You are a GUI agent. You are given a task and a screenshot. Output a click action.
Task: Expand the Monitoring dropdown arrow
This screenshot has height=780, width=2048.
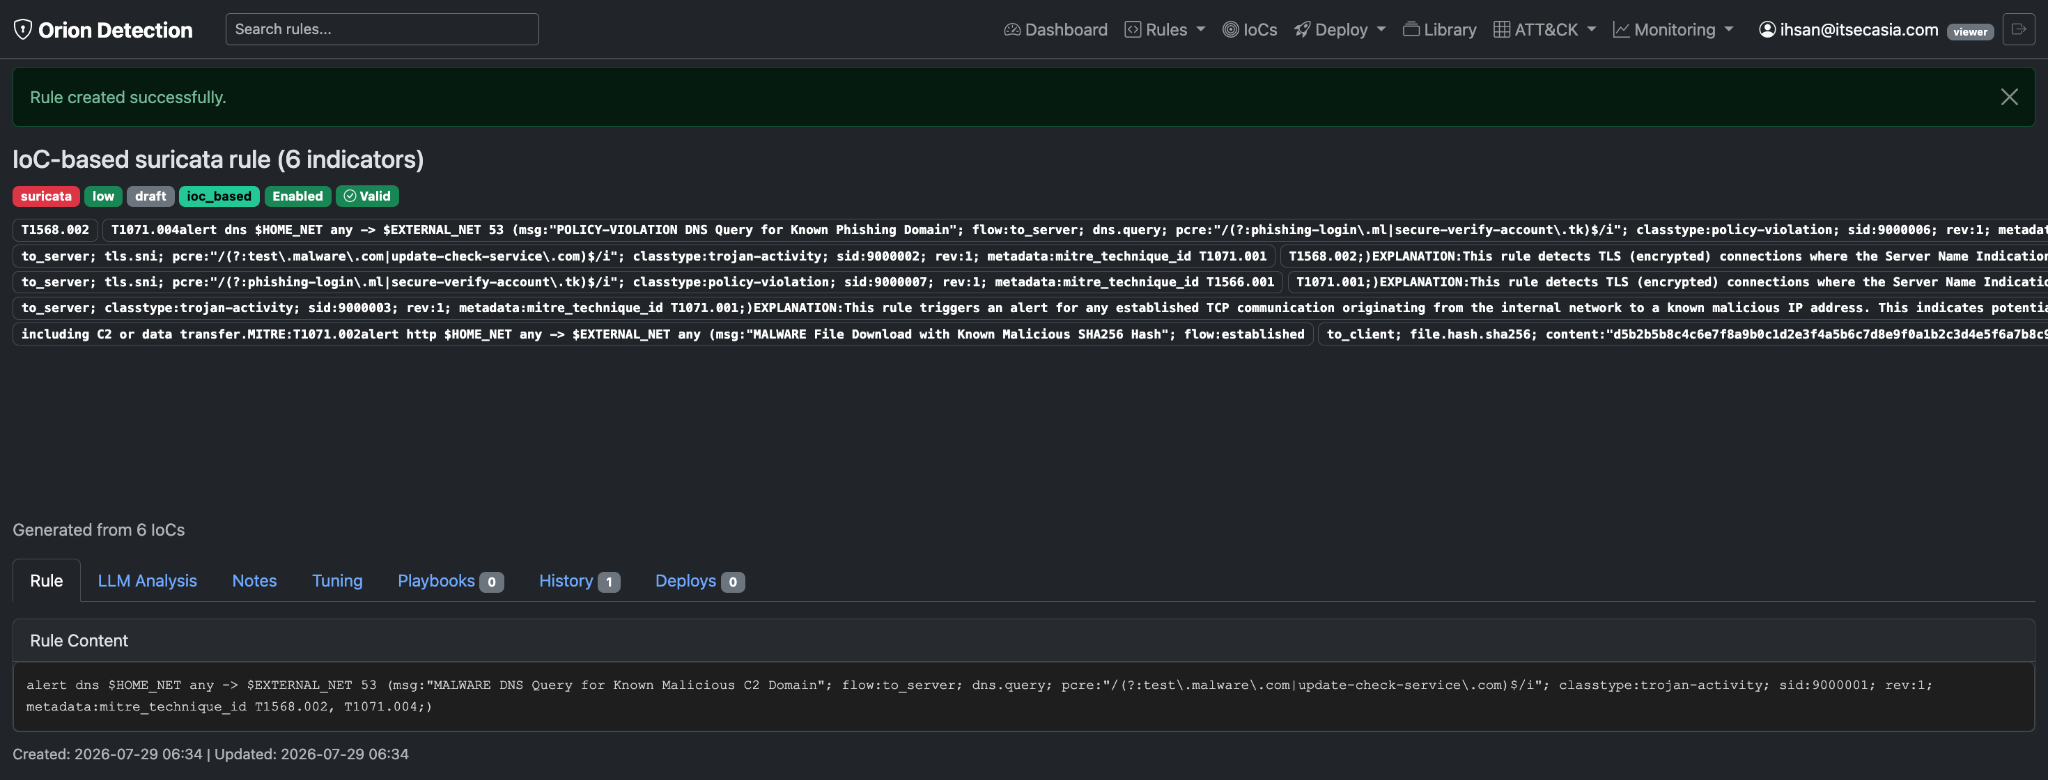(x=1728, y=30)
